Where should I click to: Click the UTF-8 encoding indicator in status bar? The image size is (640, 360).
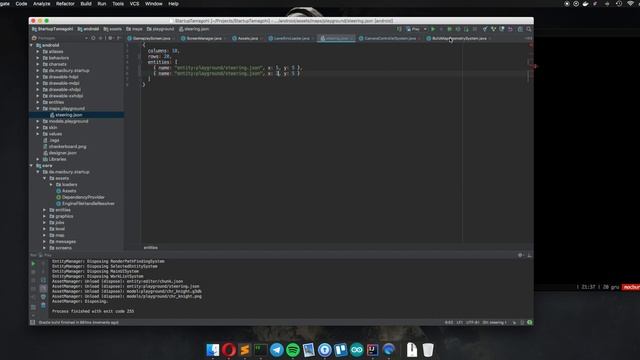tap(472, 322)
